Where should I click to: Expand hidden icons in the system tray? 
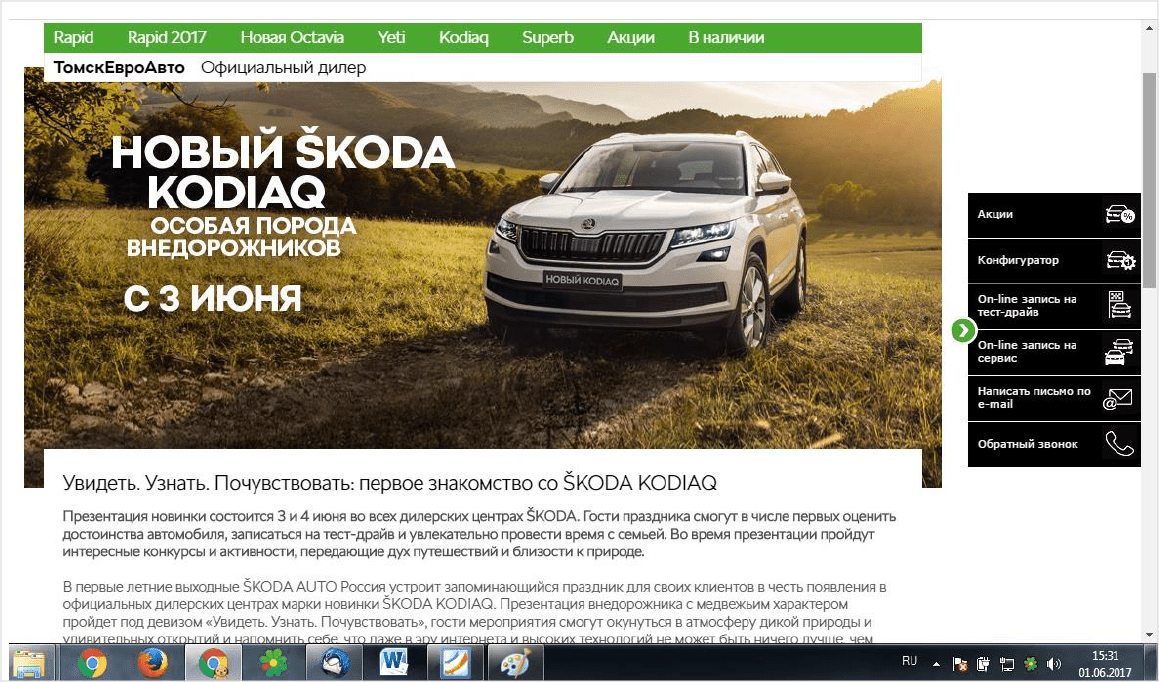pyautogui.click(x=935, y=661)
